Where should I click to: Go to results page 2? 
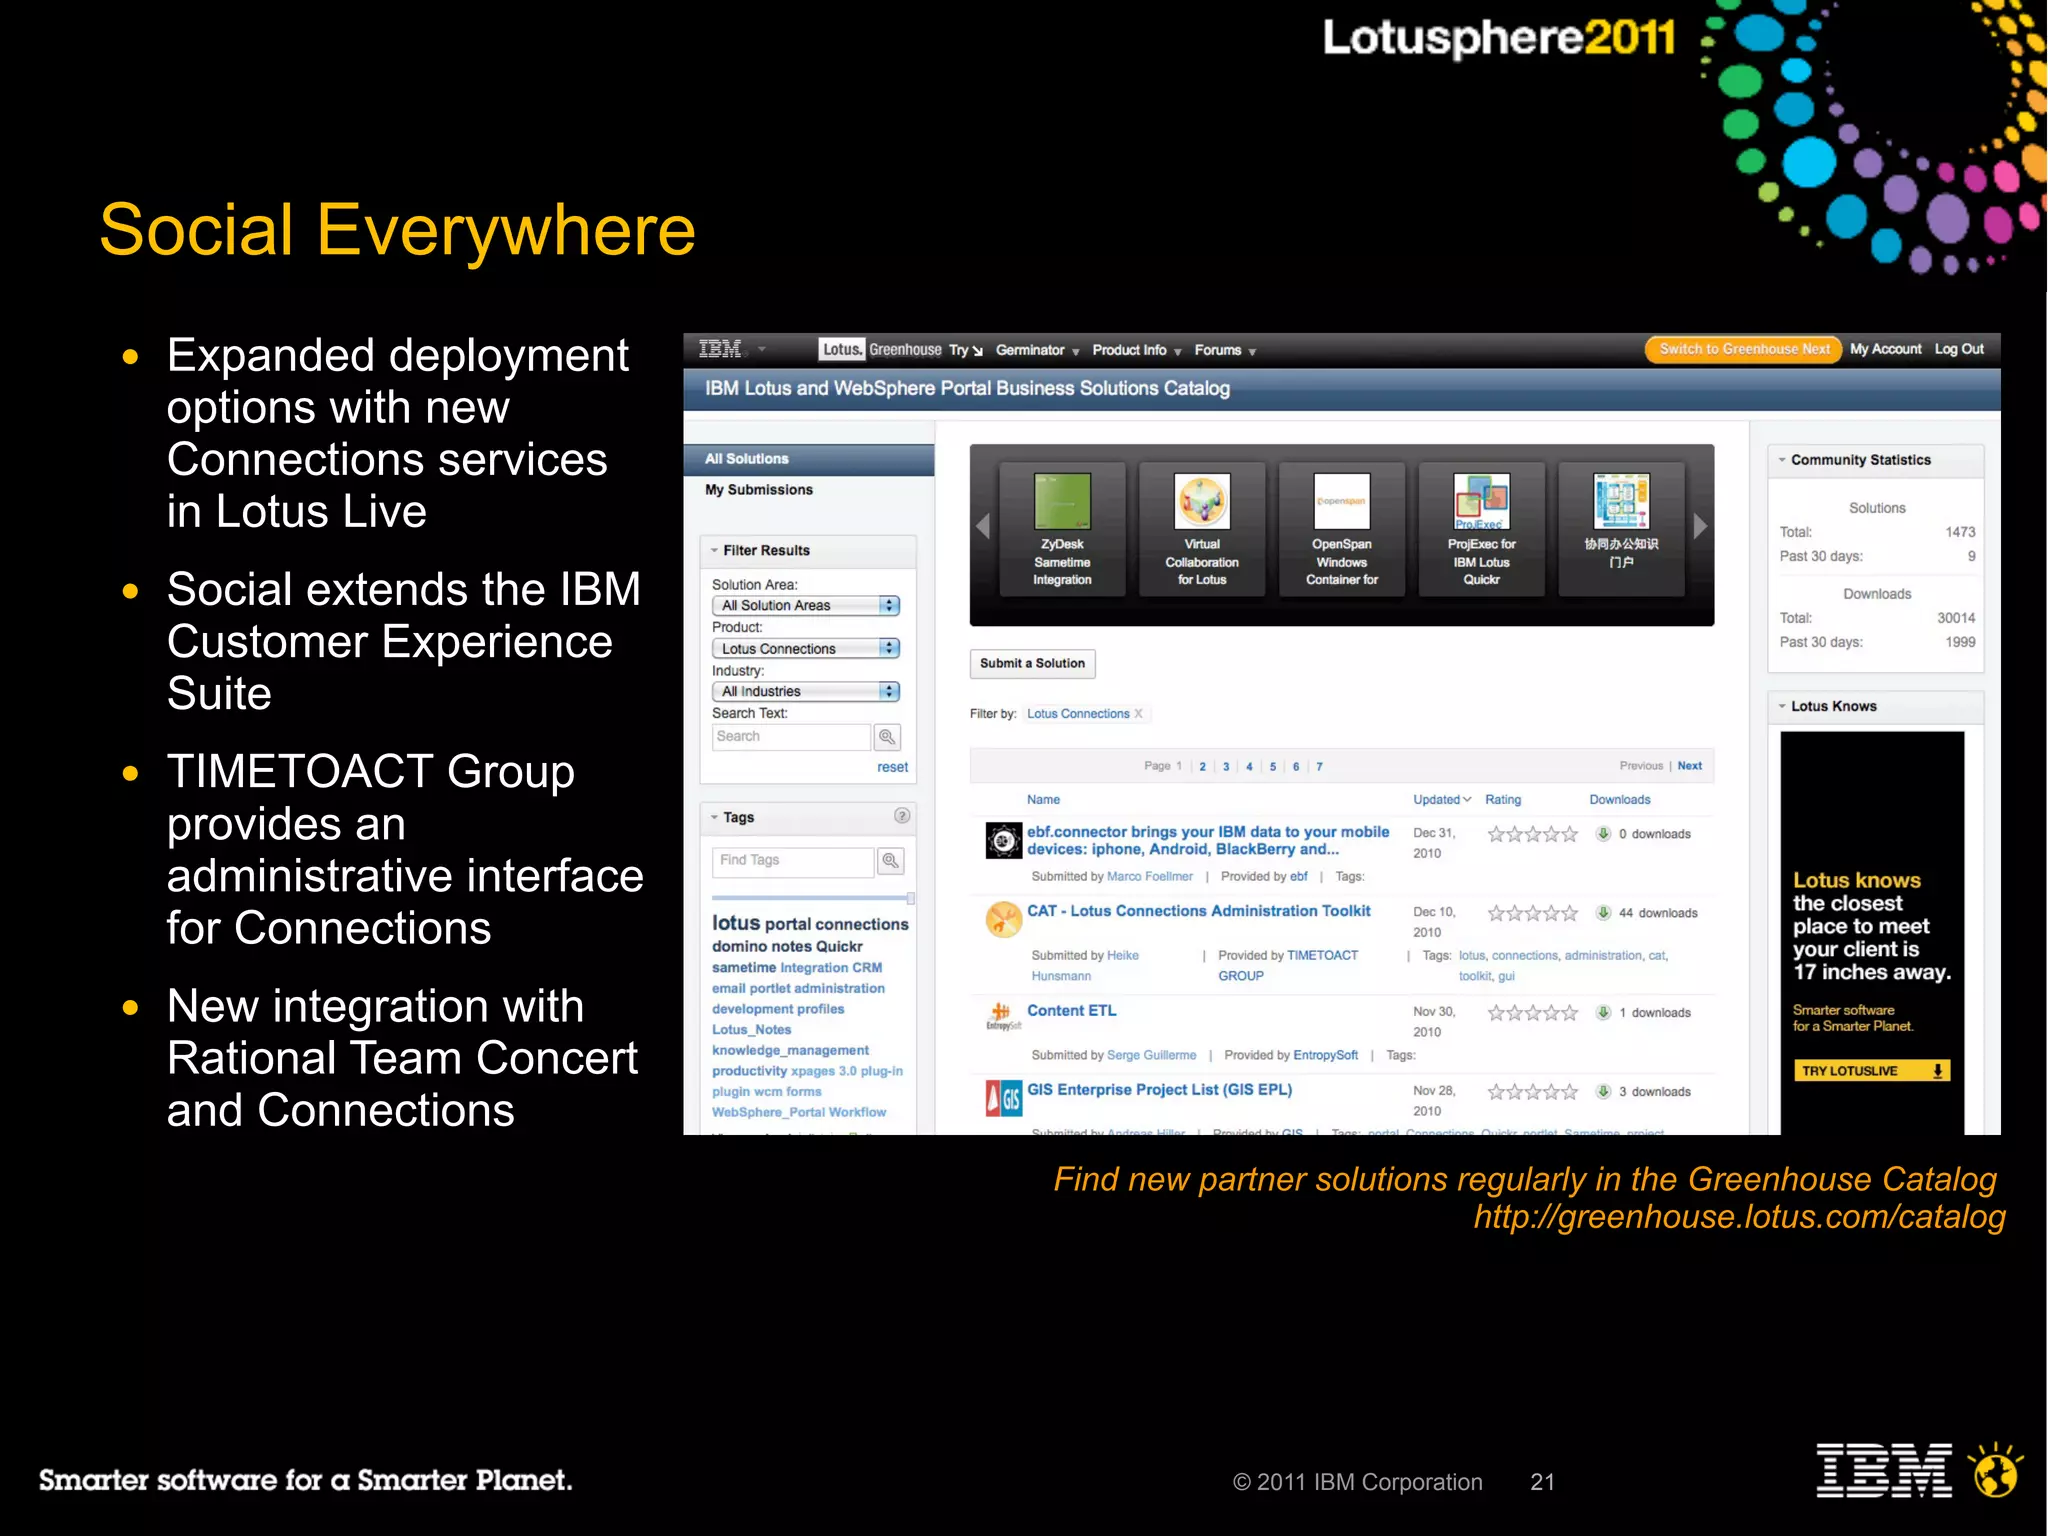coord(1203,767)
